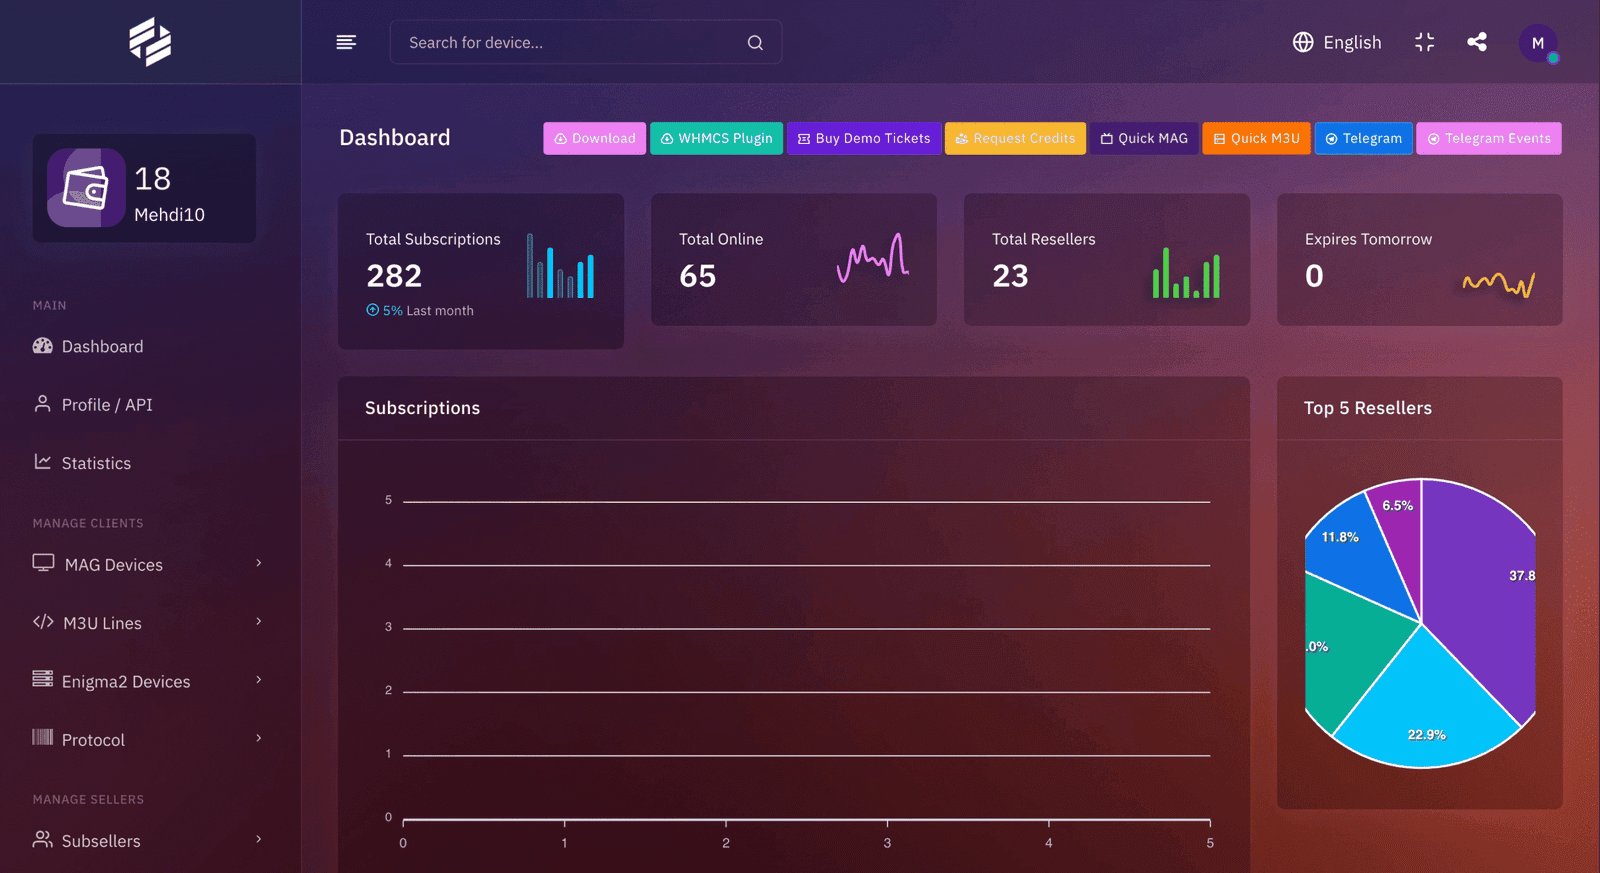The height and width of the screenshot is (873, 1600).
Task: Expand the Subsellers menu chevron
Action: click(x=259, y=839)
